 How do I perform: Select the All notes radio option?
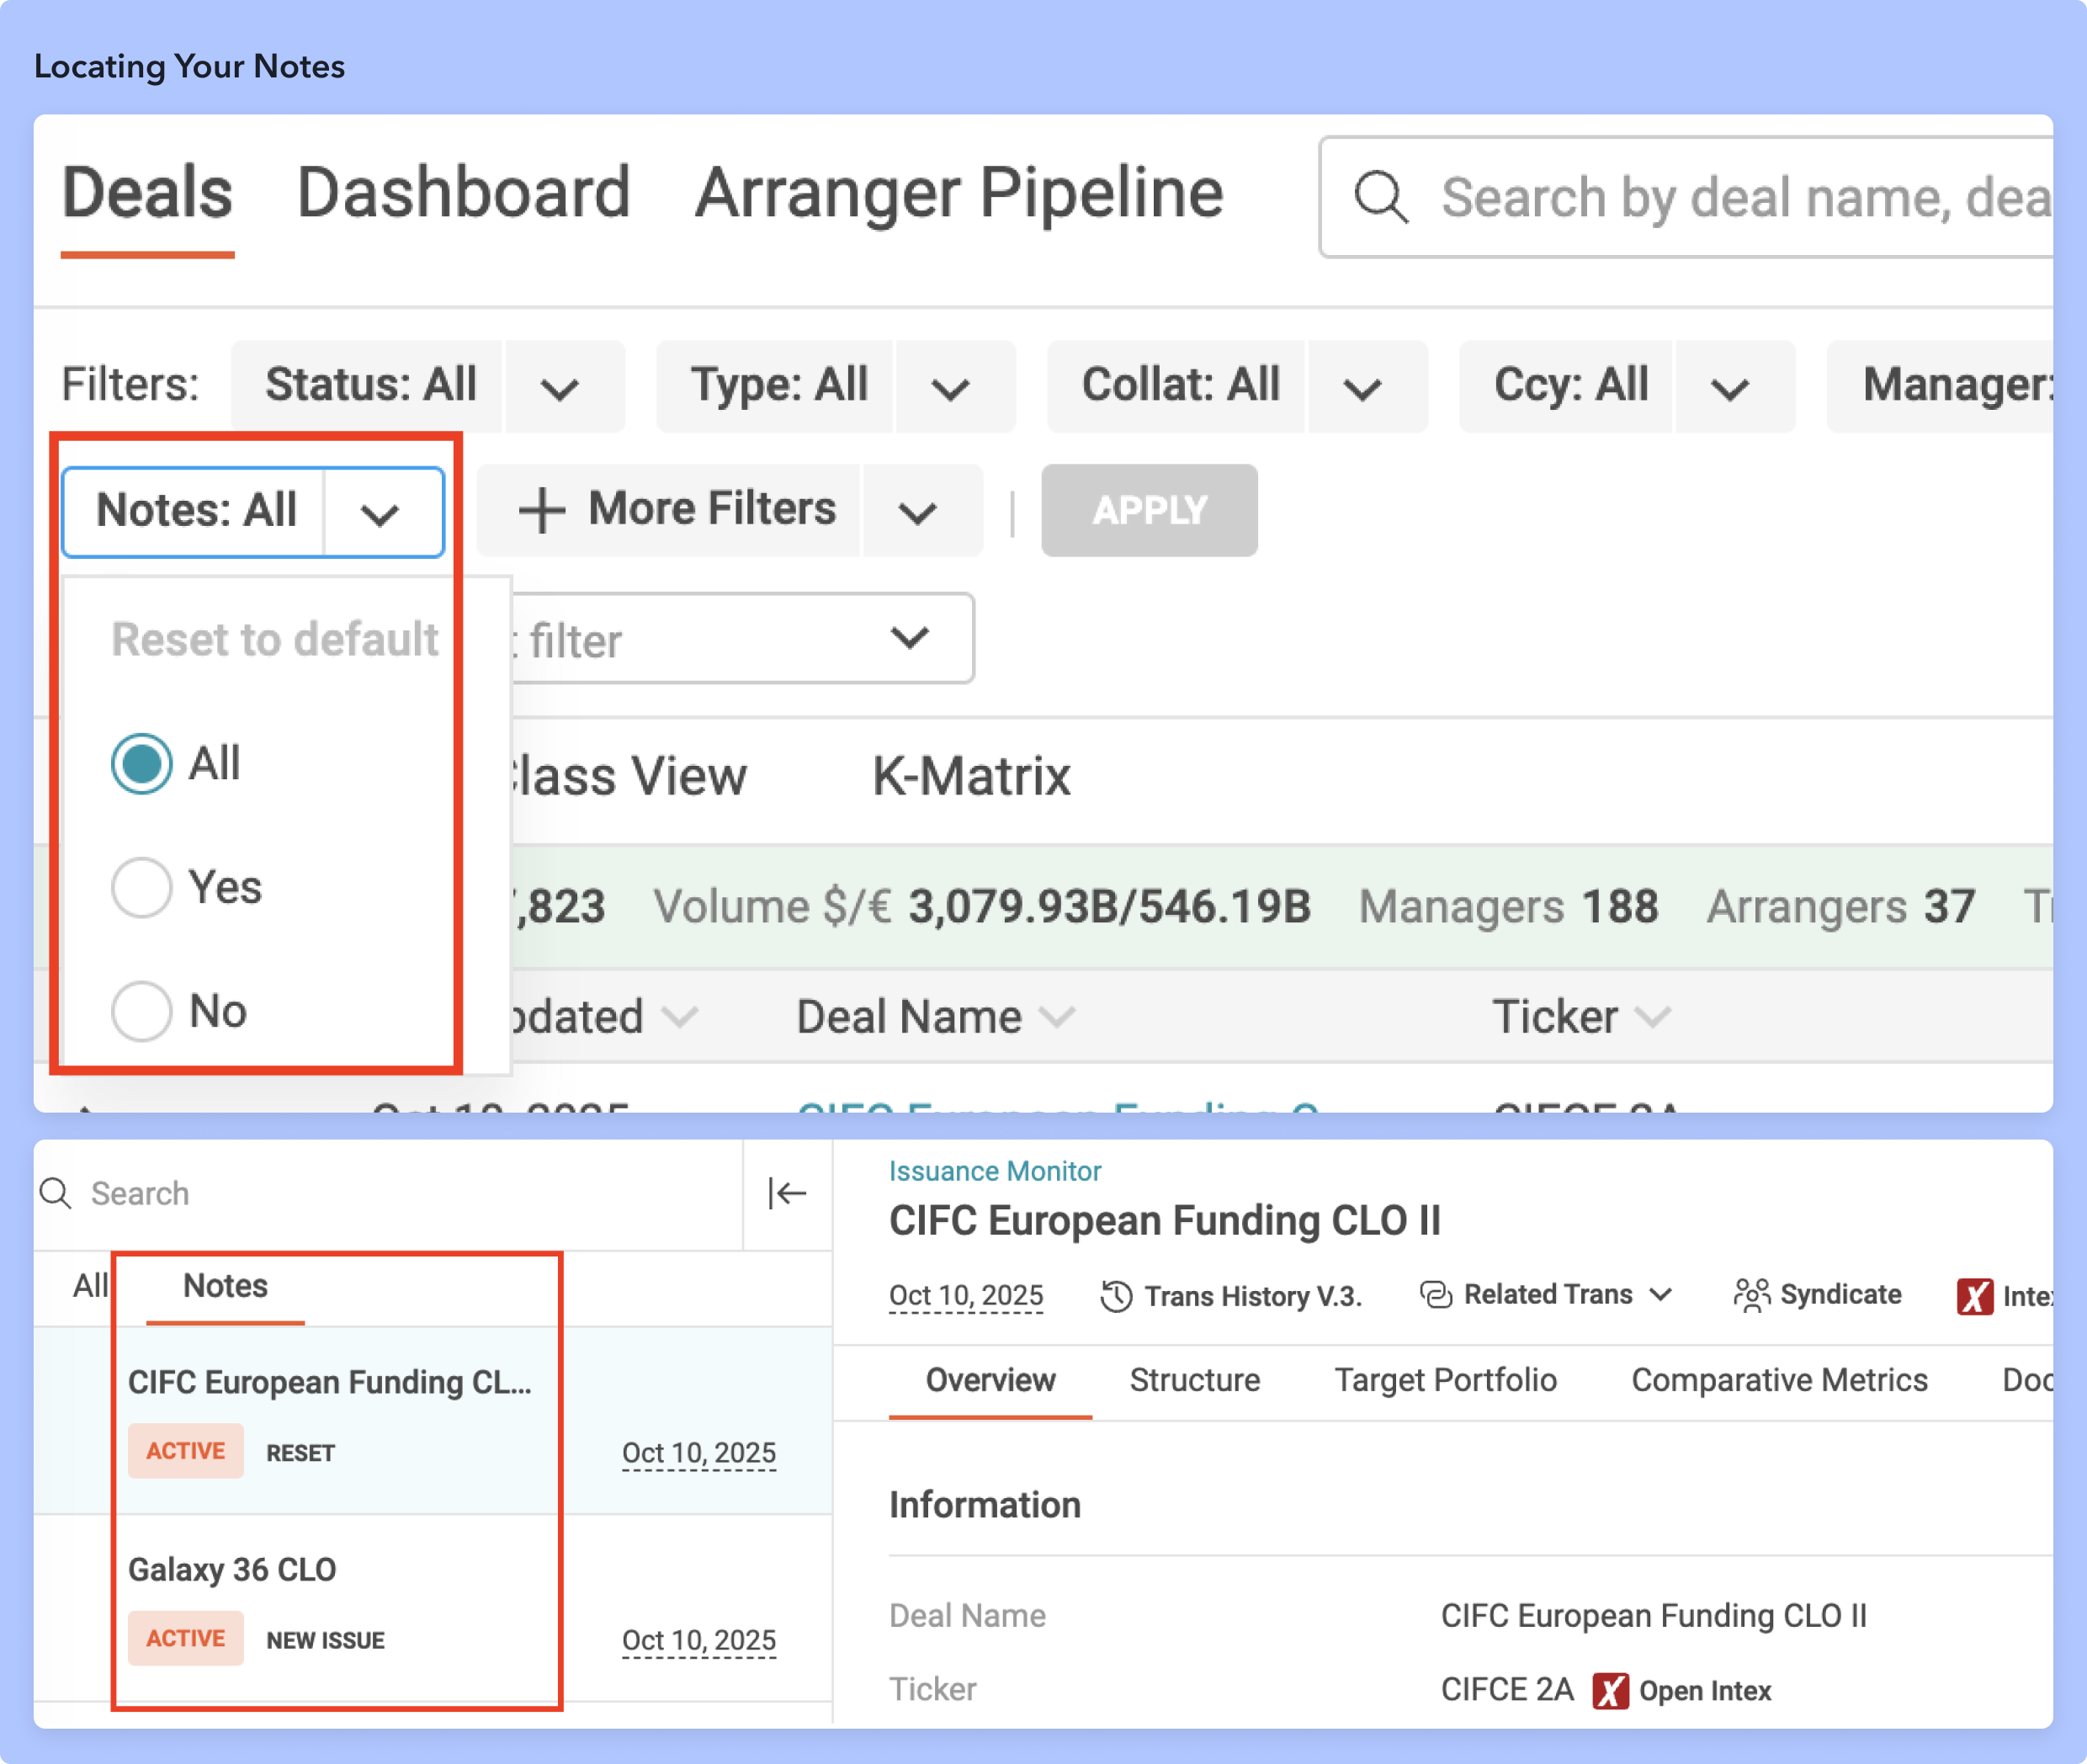[141, 764]
